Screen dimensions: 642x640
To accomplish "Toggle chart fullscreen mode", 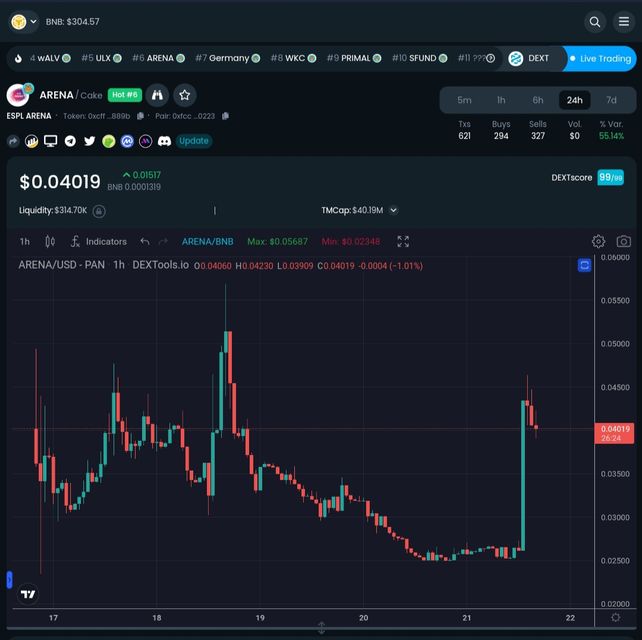I will (x=403, y=242).
